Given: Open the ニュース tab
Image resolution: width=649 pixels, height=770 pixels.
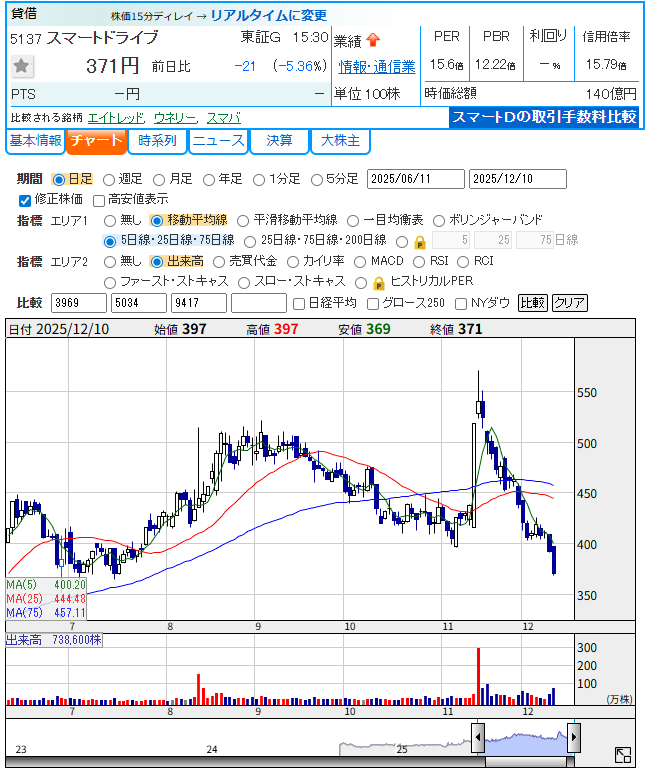Looking at the screenshot, I should click(x=218, y=141).
